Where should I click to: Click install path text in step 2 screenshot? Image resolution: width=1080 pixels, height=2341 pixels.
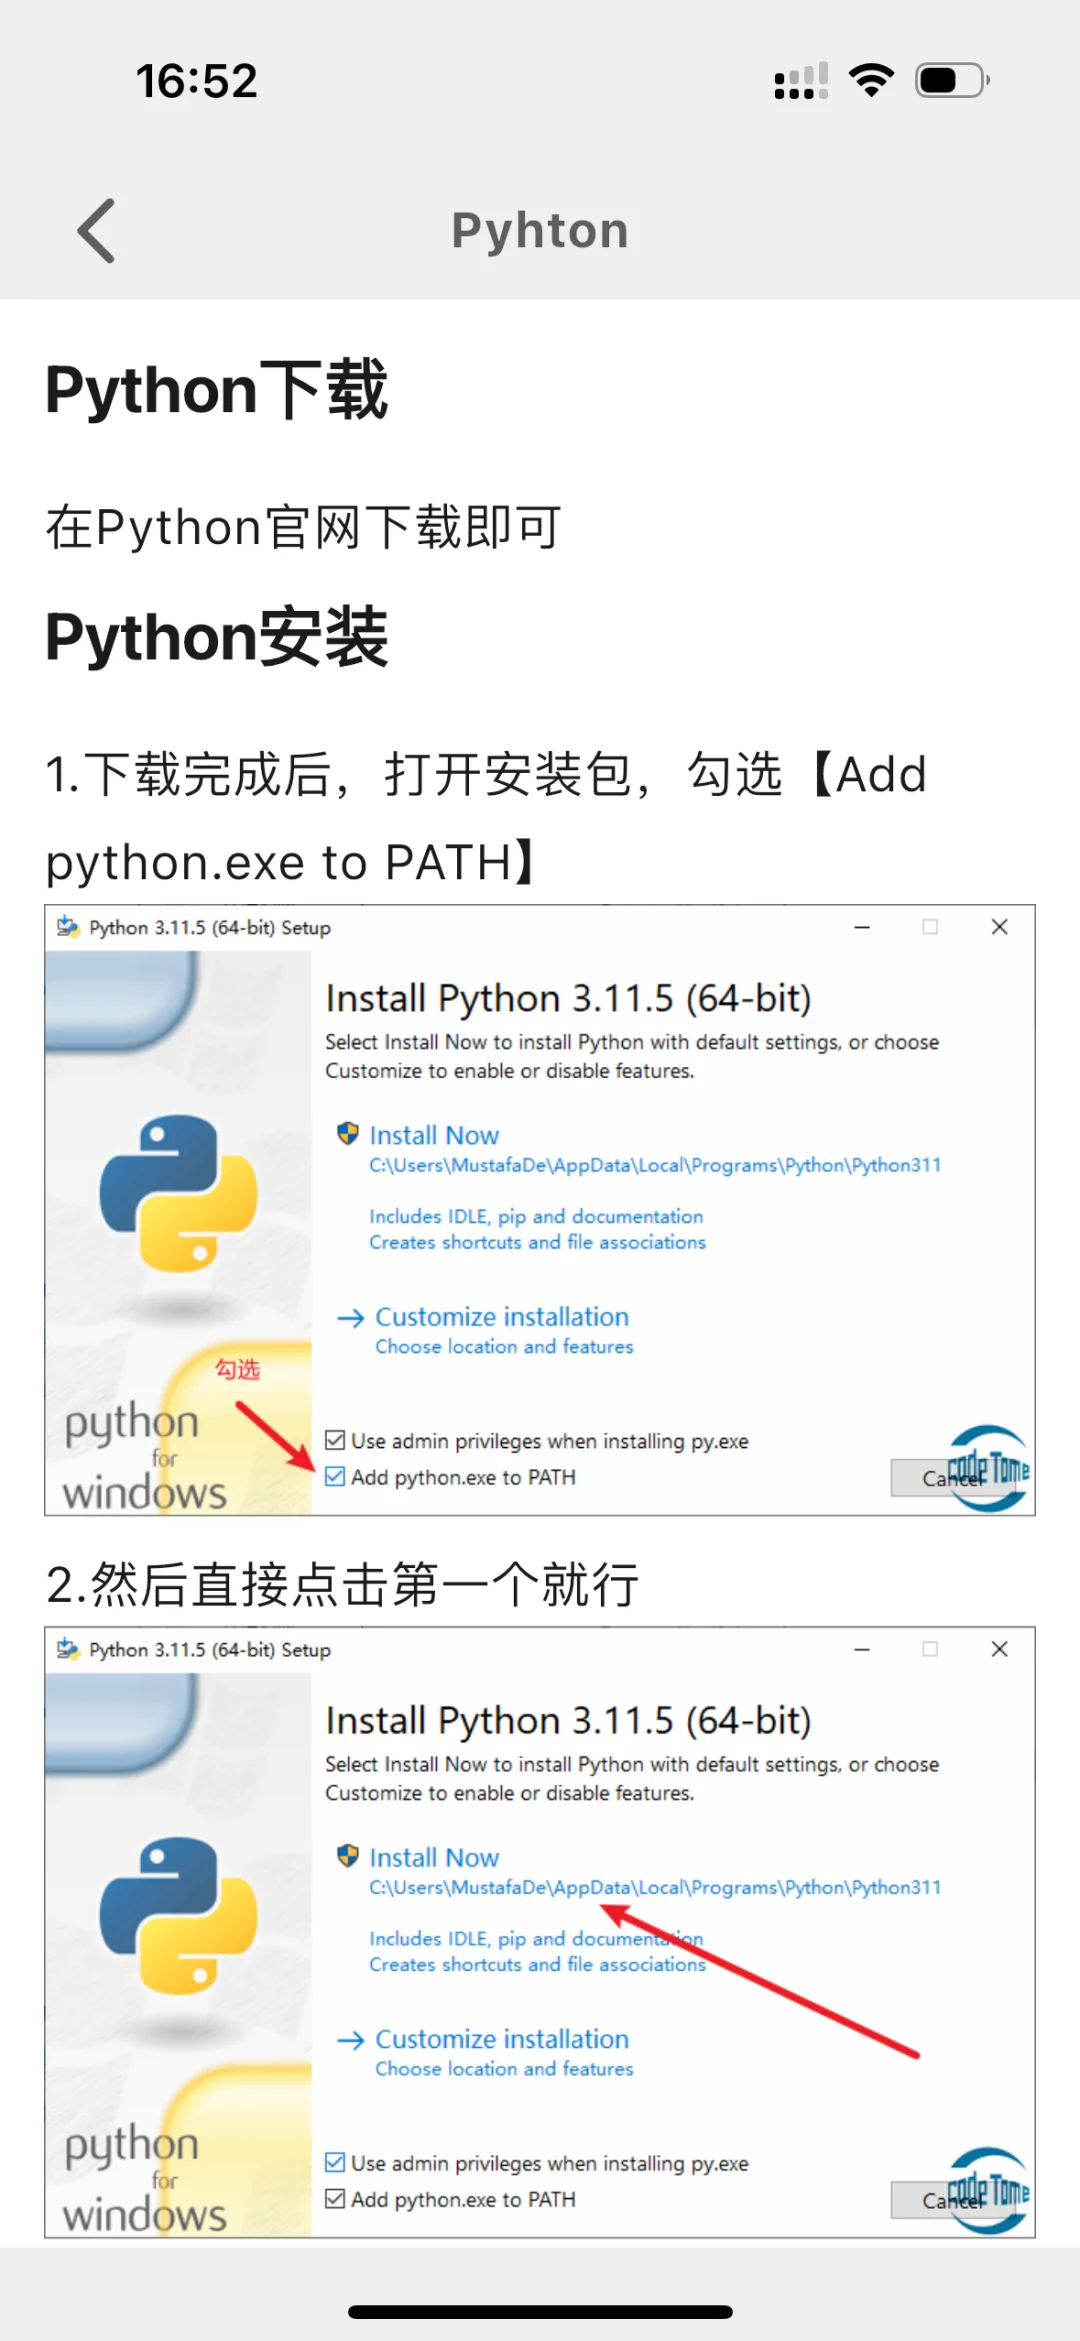pos(655,1887)
